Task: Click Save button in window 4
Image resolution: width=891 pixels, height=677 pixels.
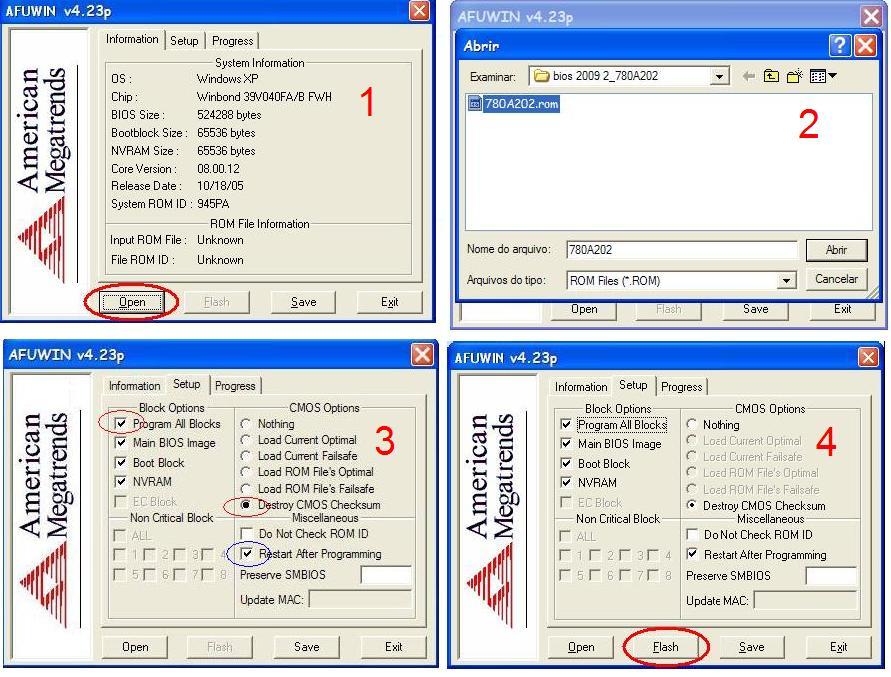Action: coord(751,647)
